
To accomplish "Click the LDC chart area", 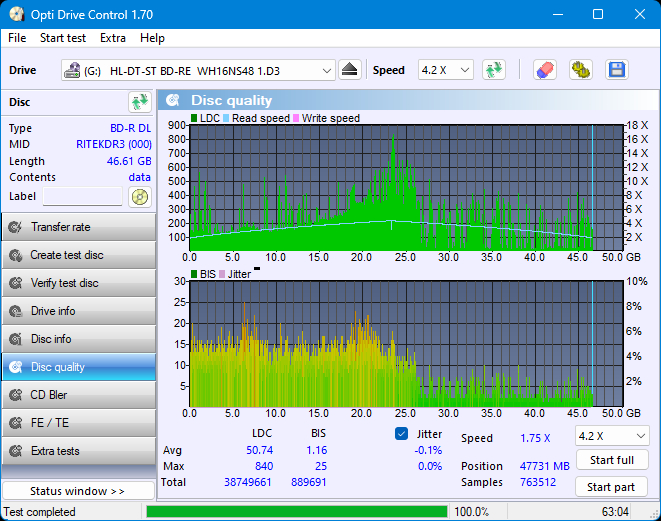I will [x=406, y=188].
